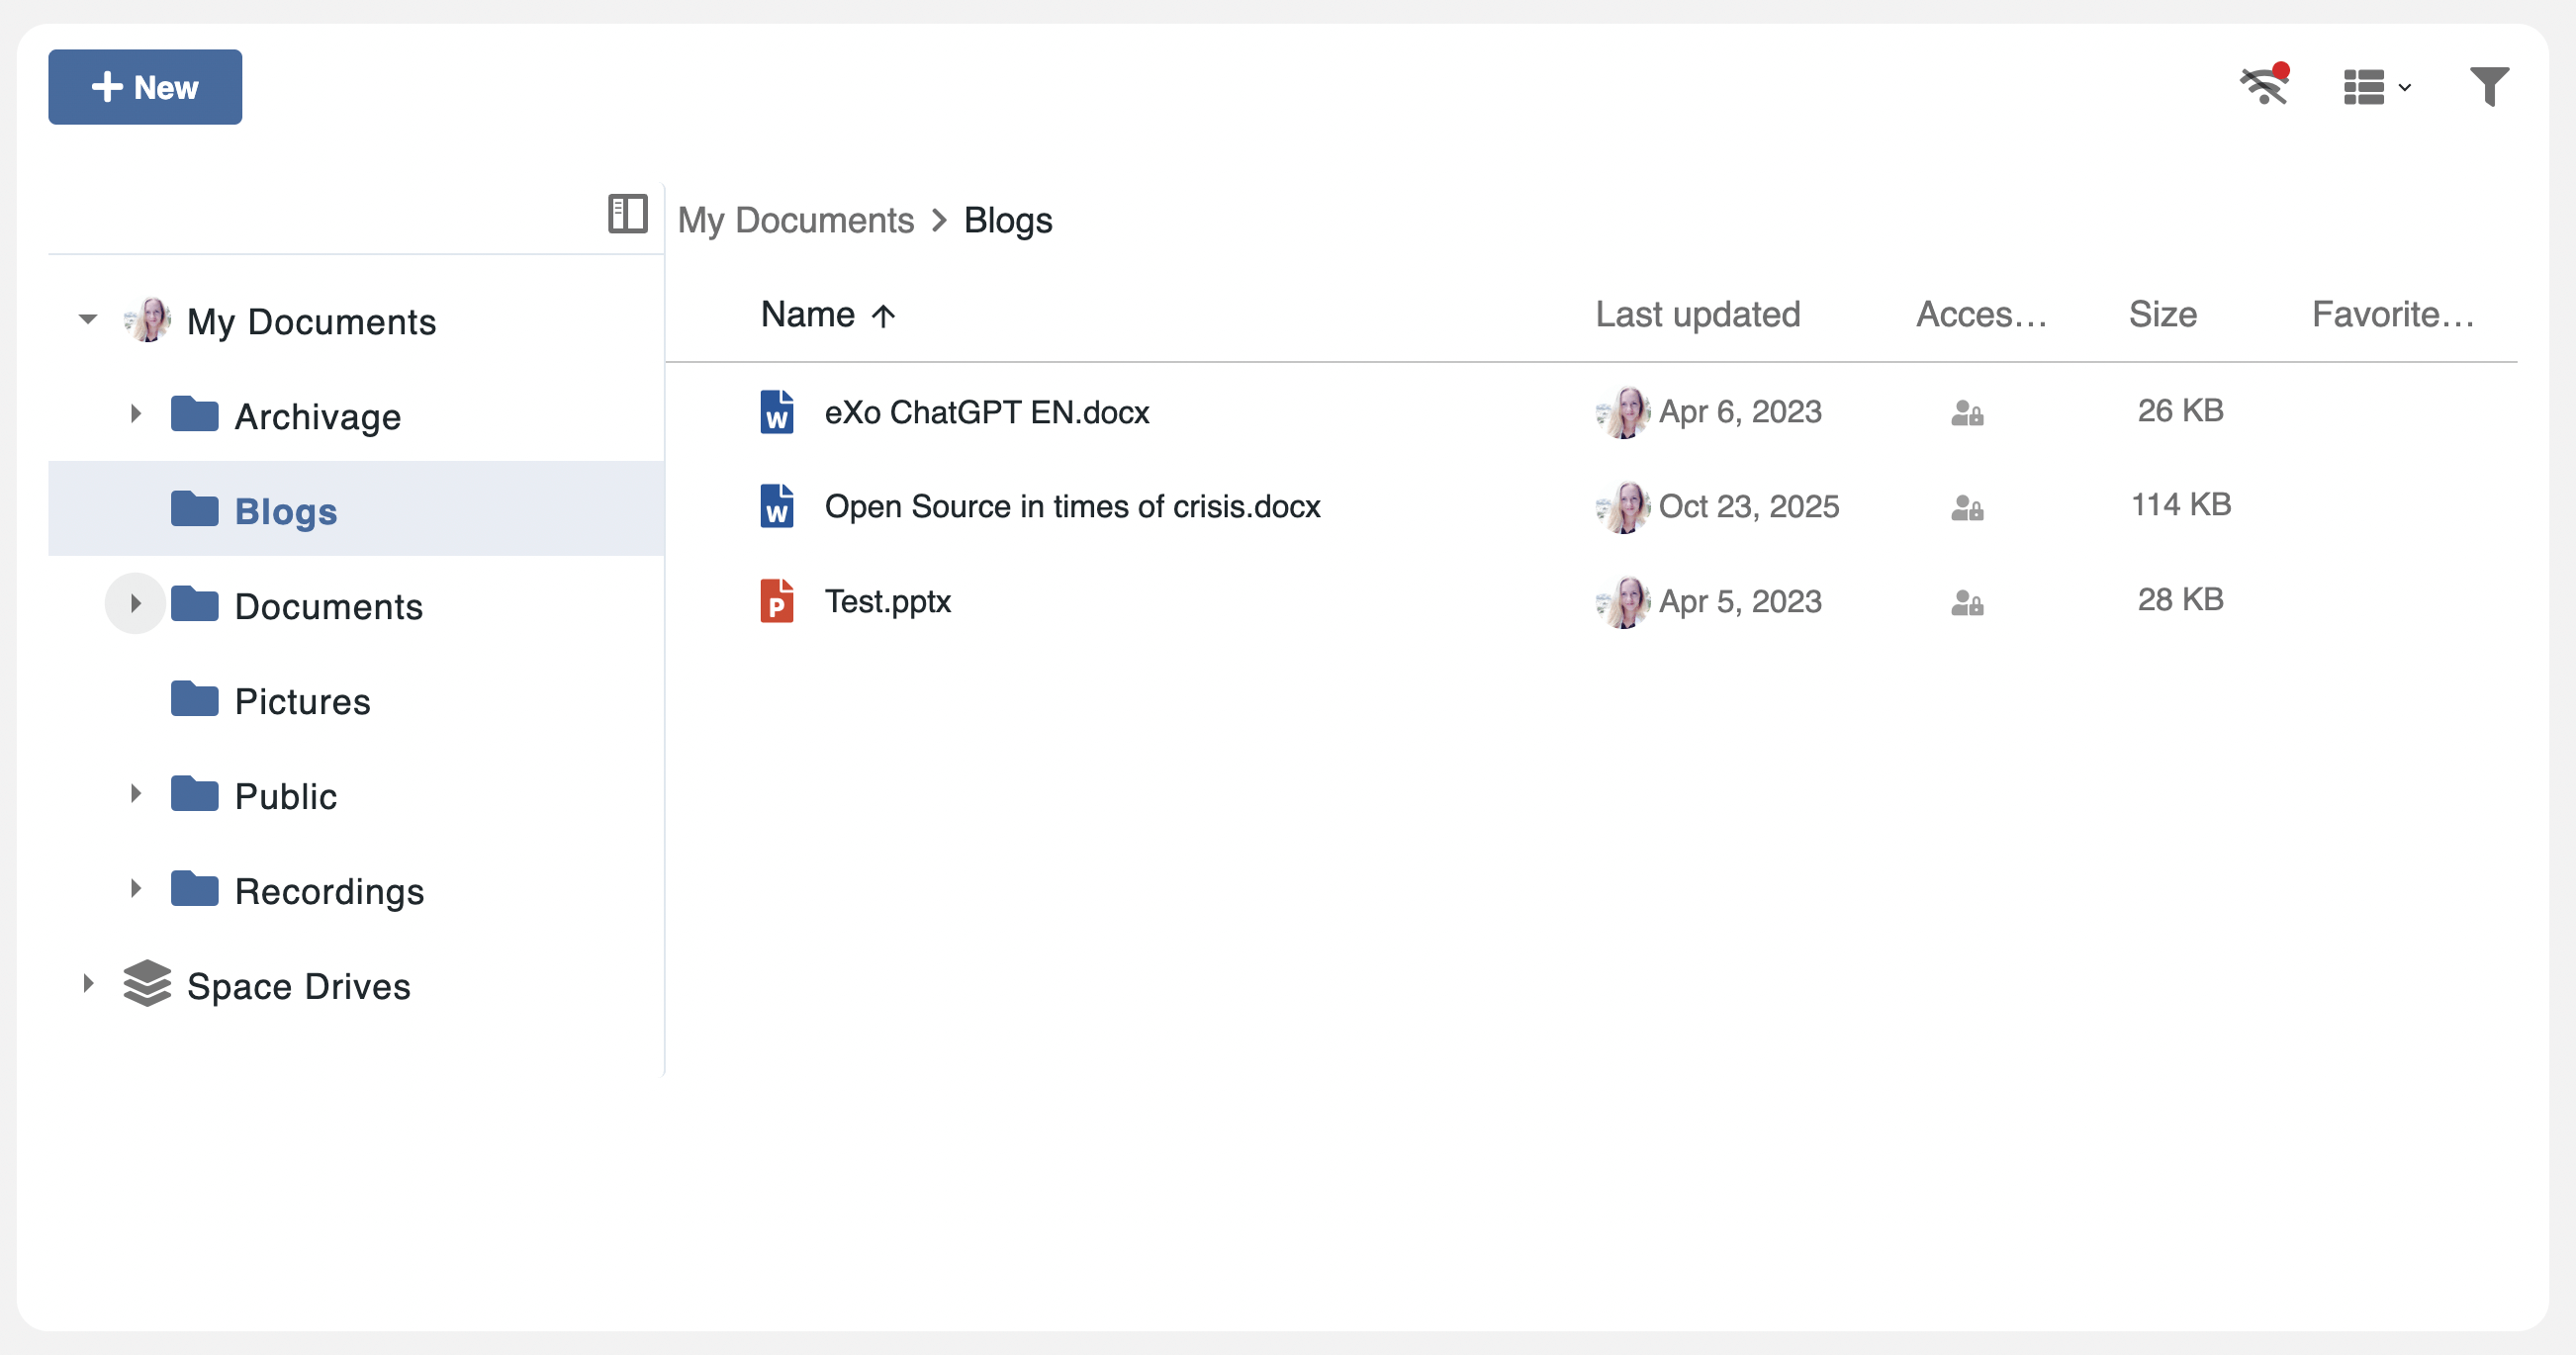
Task: Click the offline status wifi icon
Action: tap(2265, 86)
